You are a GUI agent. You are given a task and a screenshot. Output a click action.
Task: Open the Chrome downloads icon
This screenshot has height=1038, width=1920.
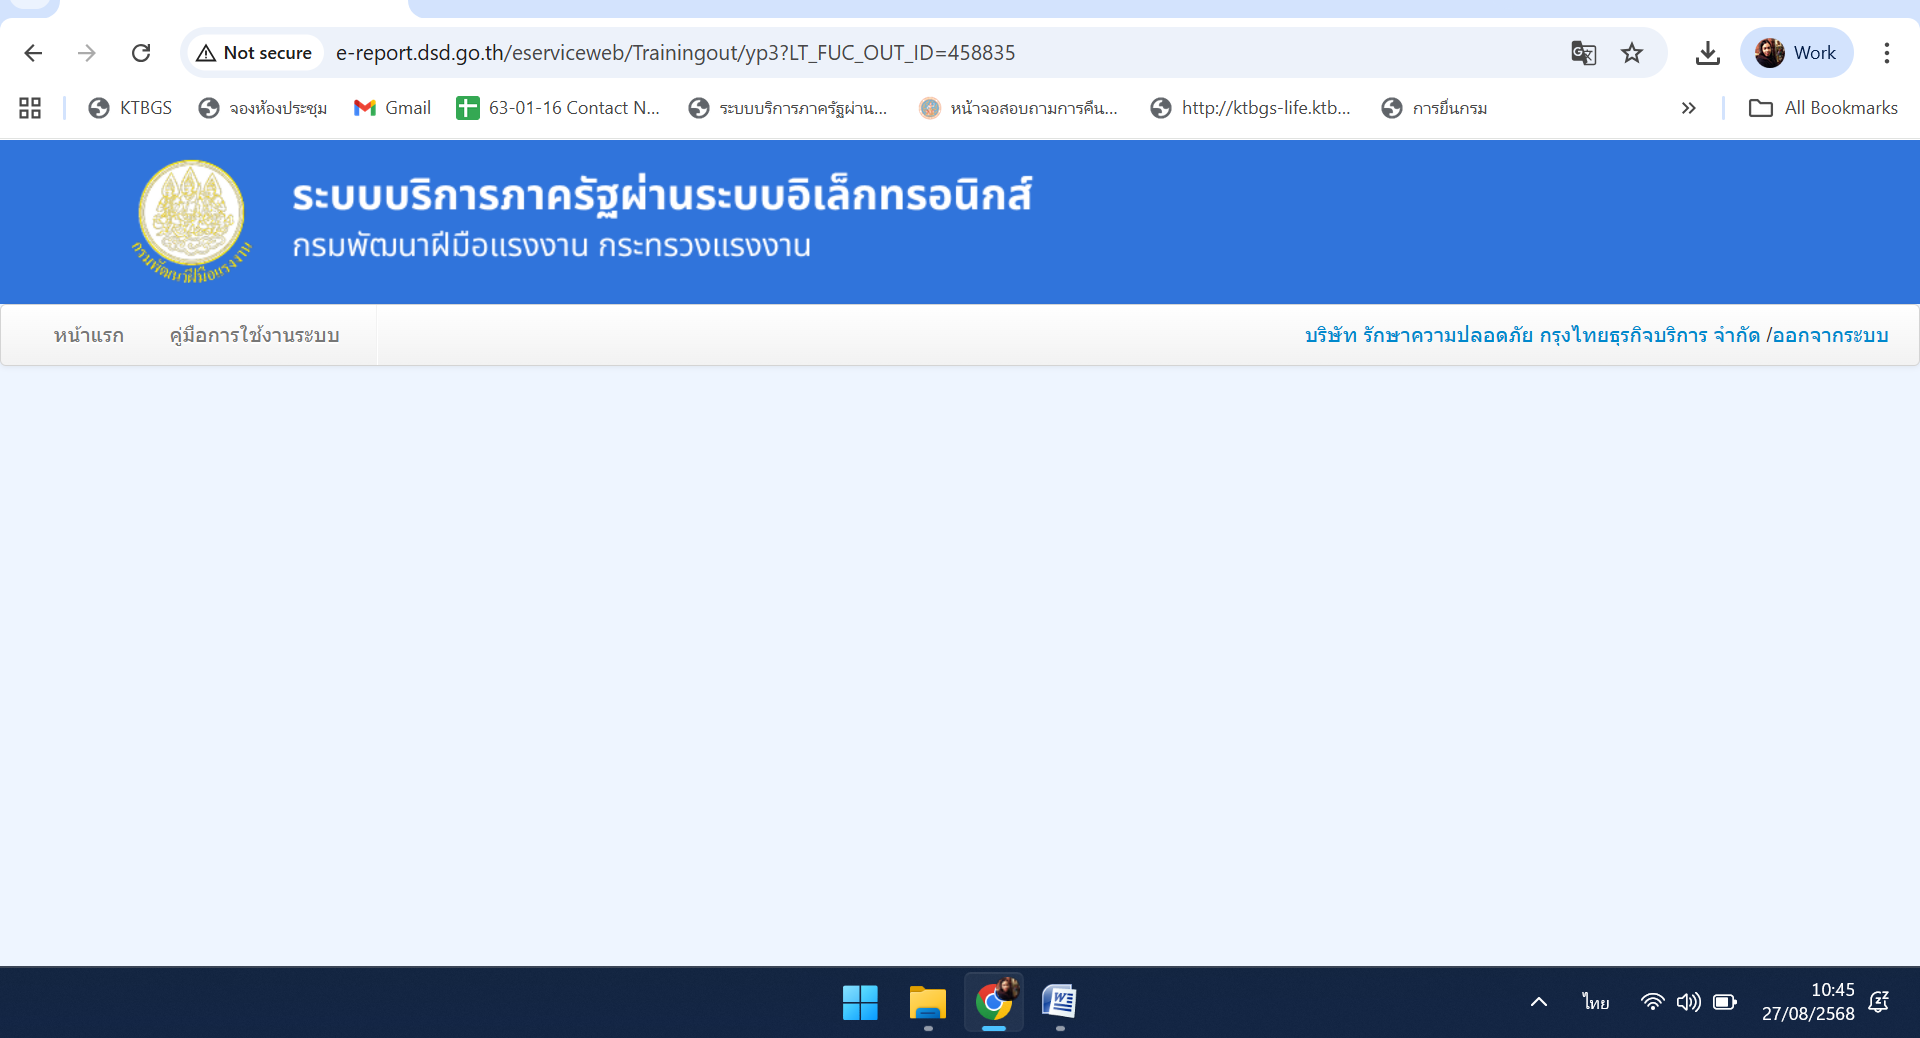pos(1708,53)
